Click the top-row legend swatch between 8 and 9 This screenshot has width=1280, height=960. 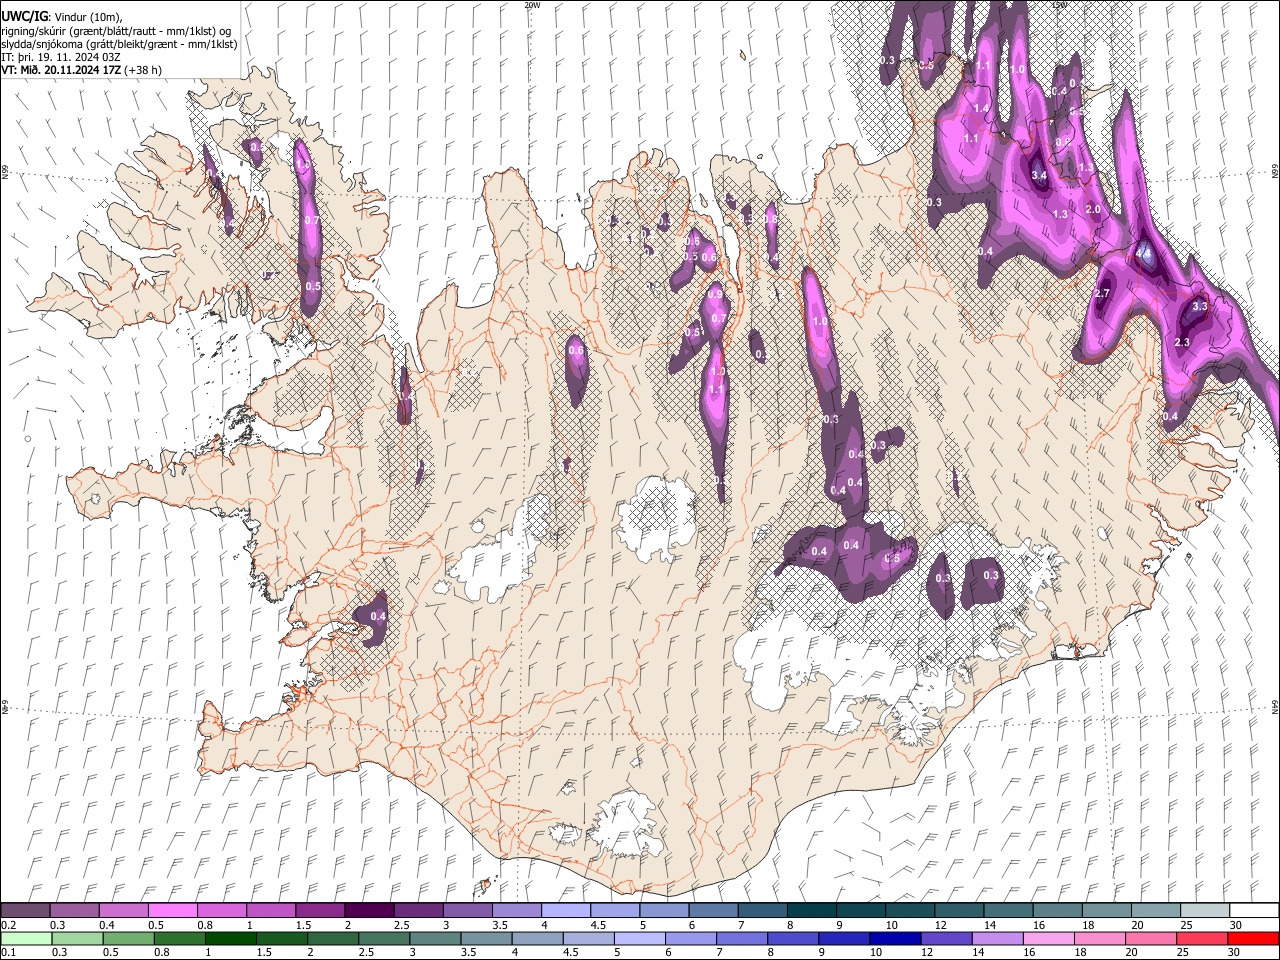click(811, 910)
